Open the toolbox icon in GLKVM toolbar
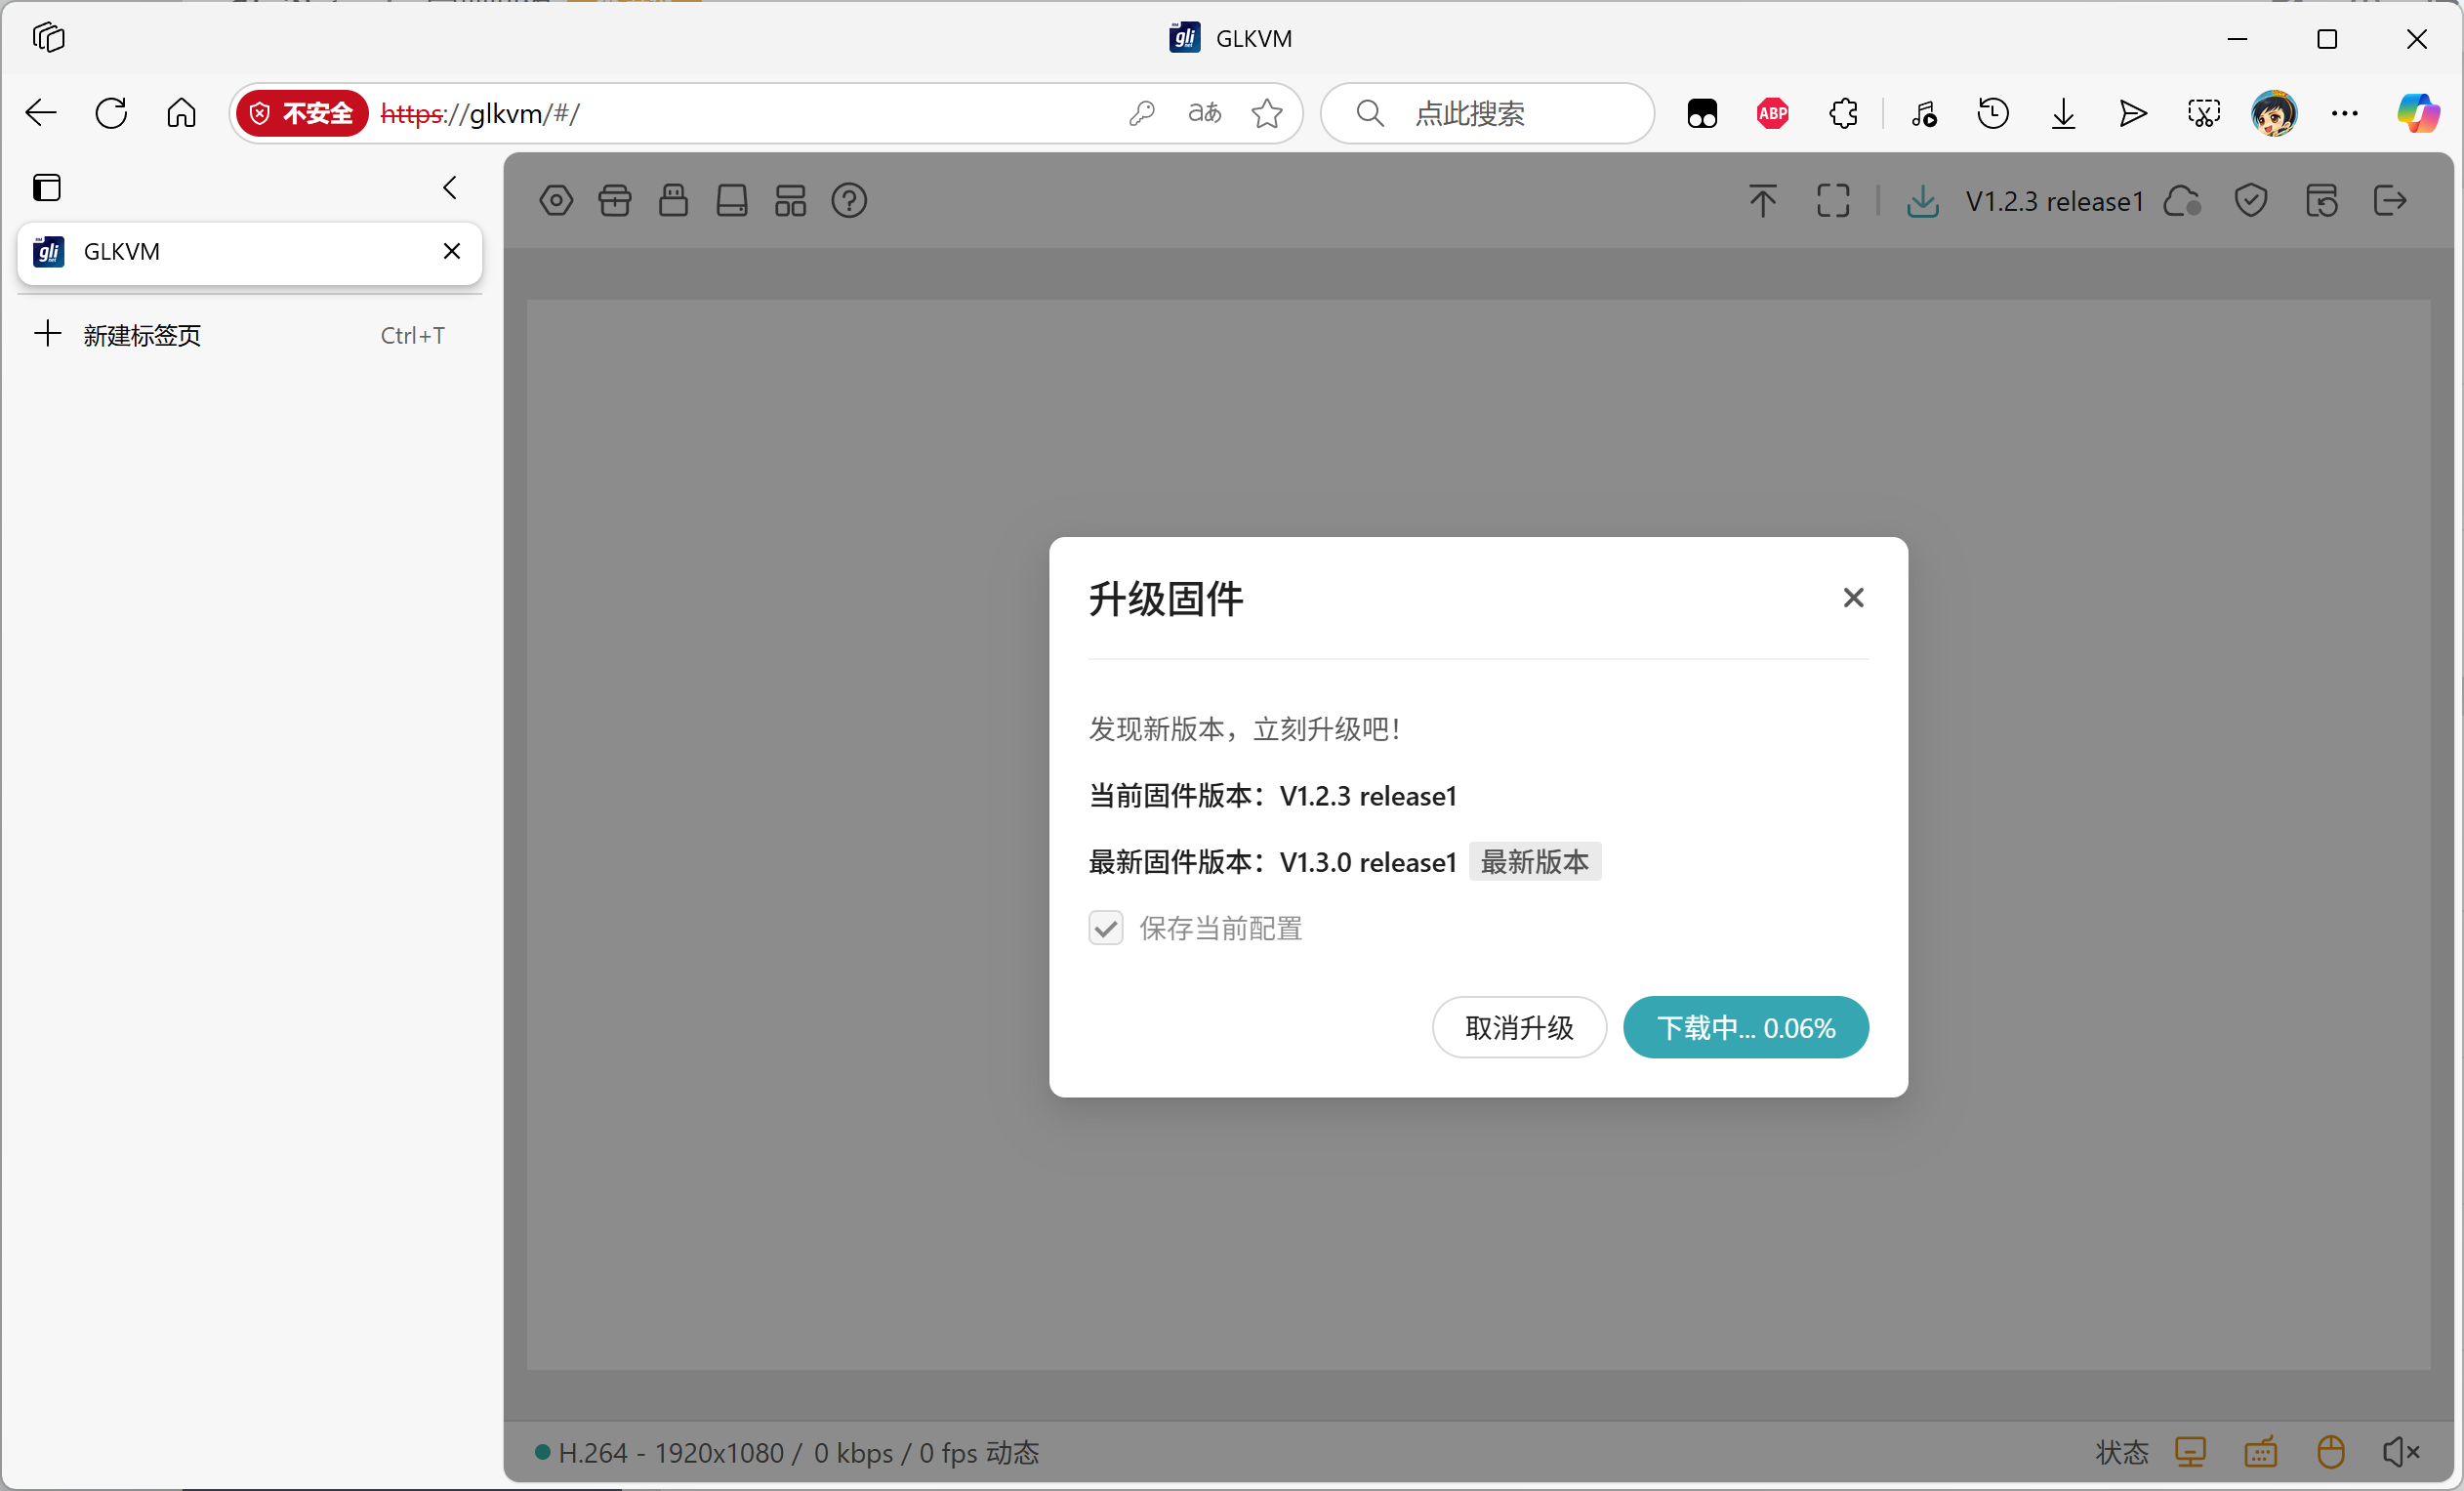 (615, 201)
